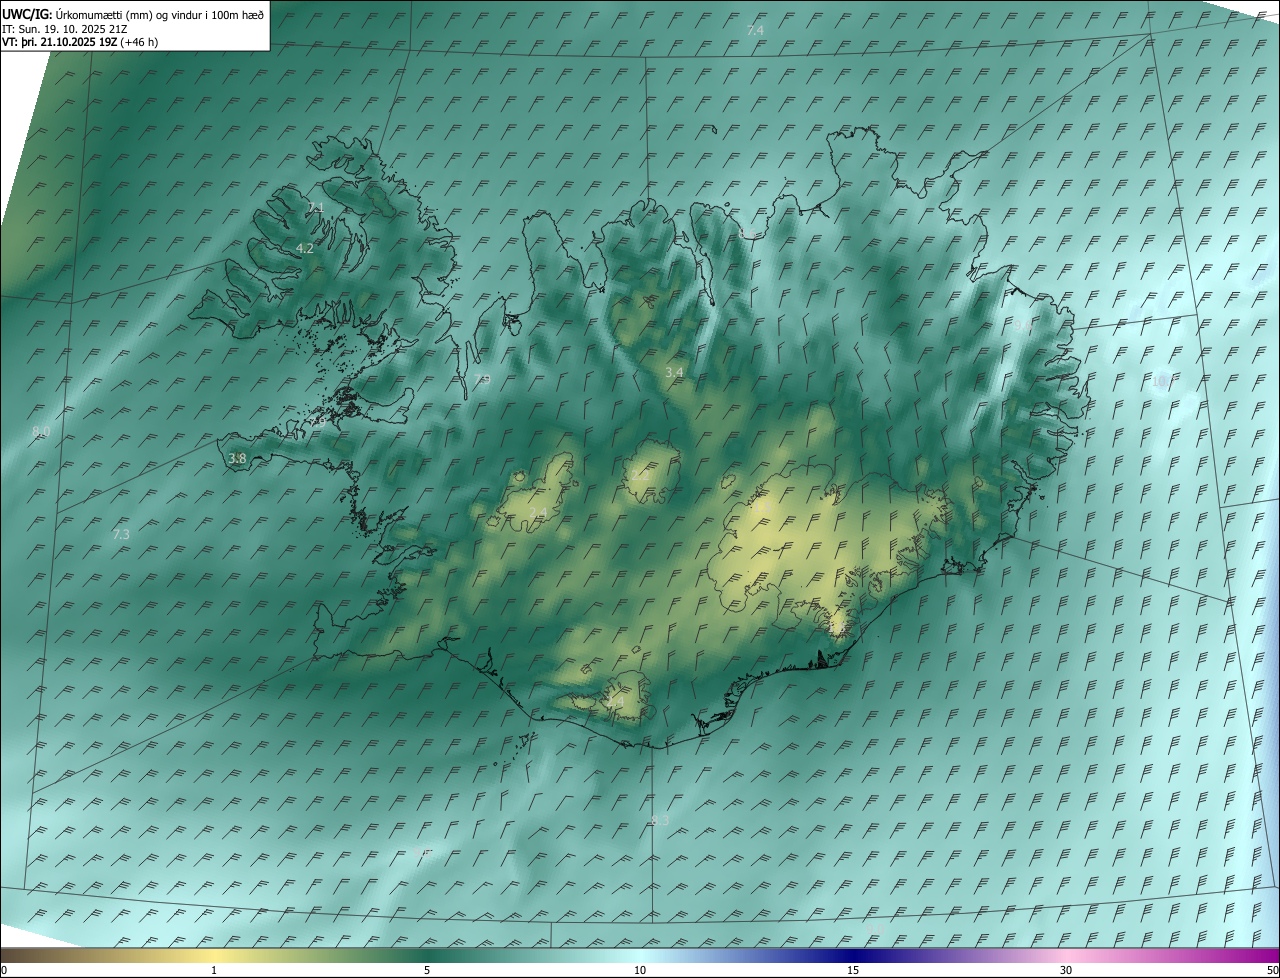The width and height of the screenshot is (1280, 978).
Task: Click the 7.4 value on the northern sea
Action: coord(755,31)
